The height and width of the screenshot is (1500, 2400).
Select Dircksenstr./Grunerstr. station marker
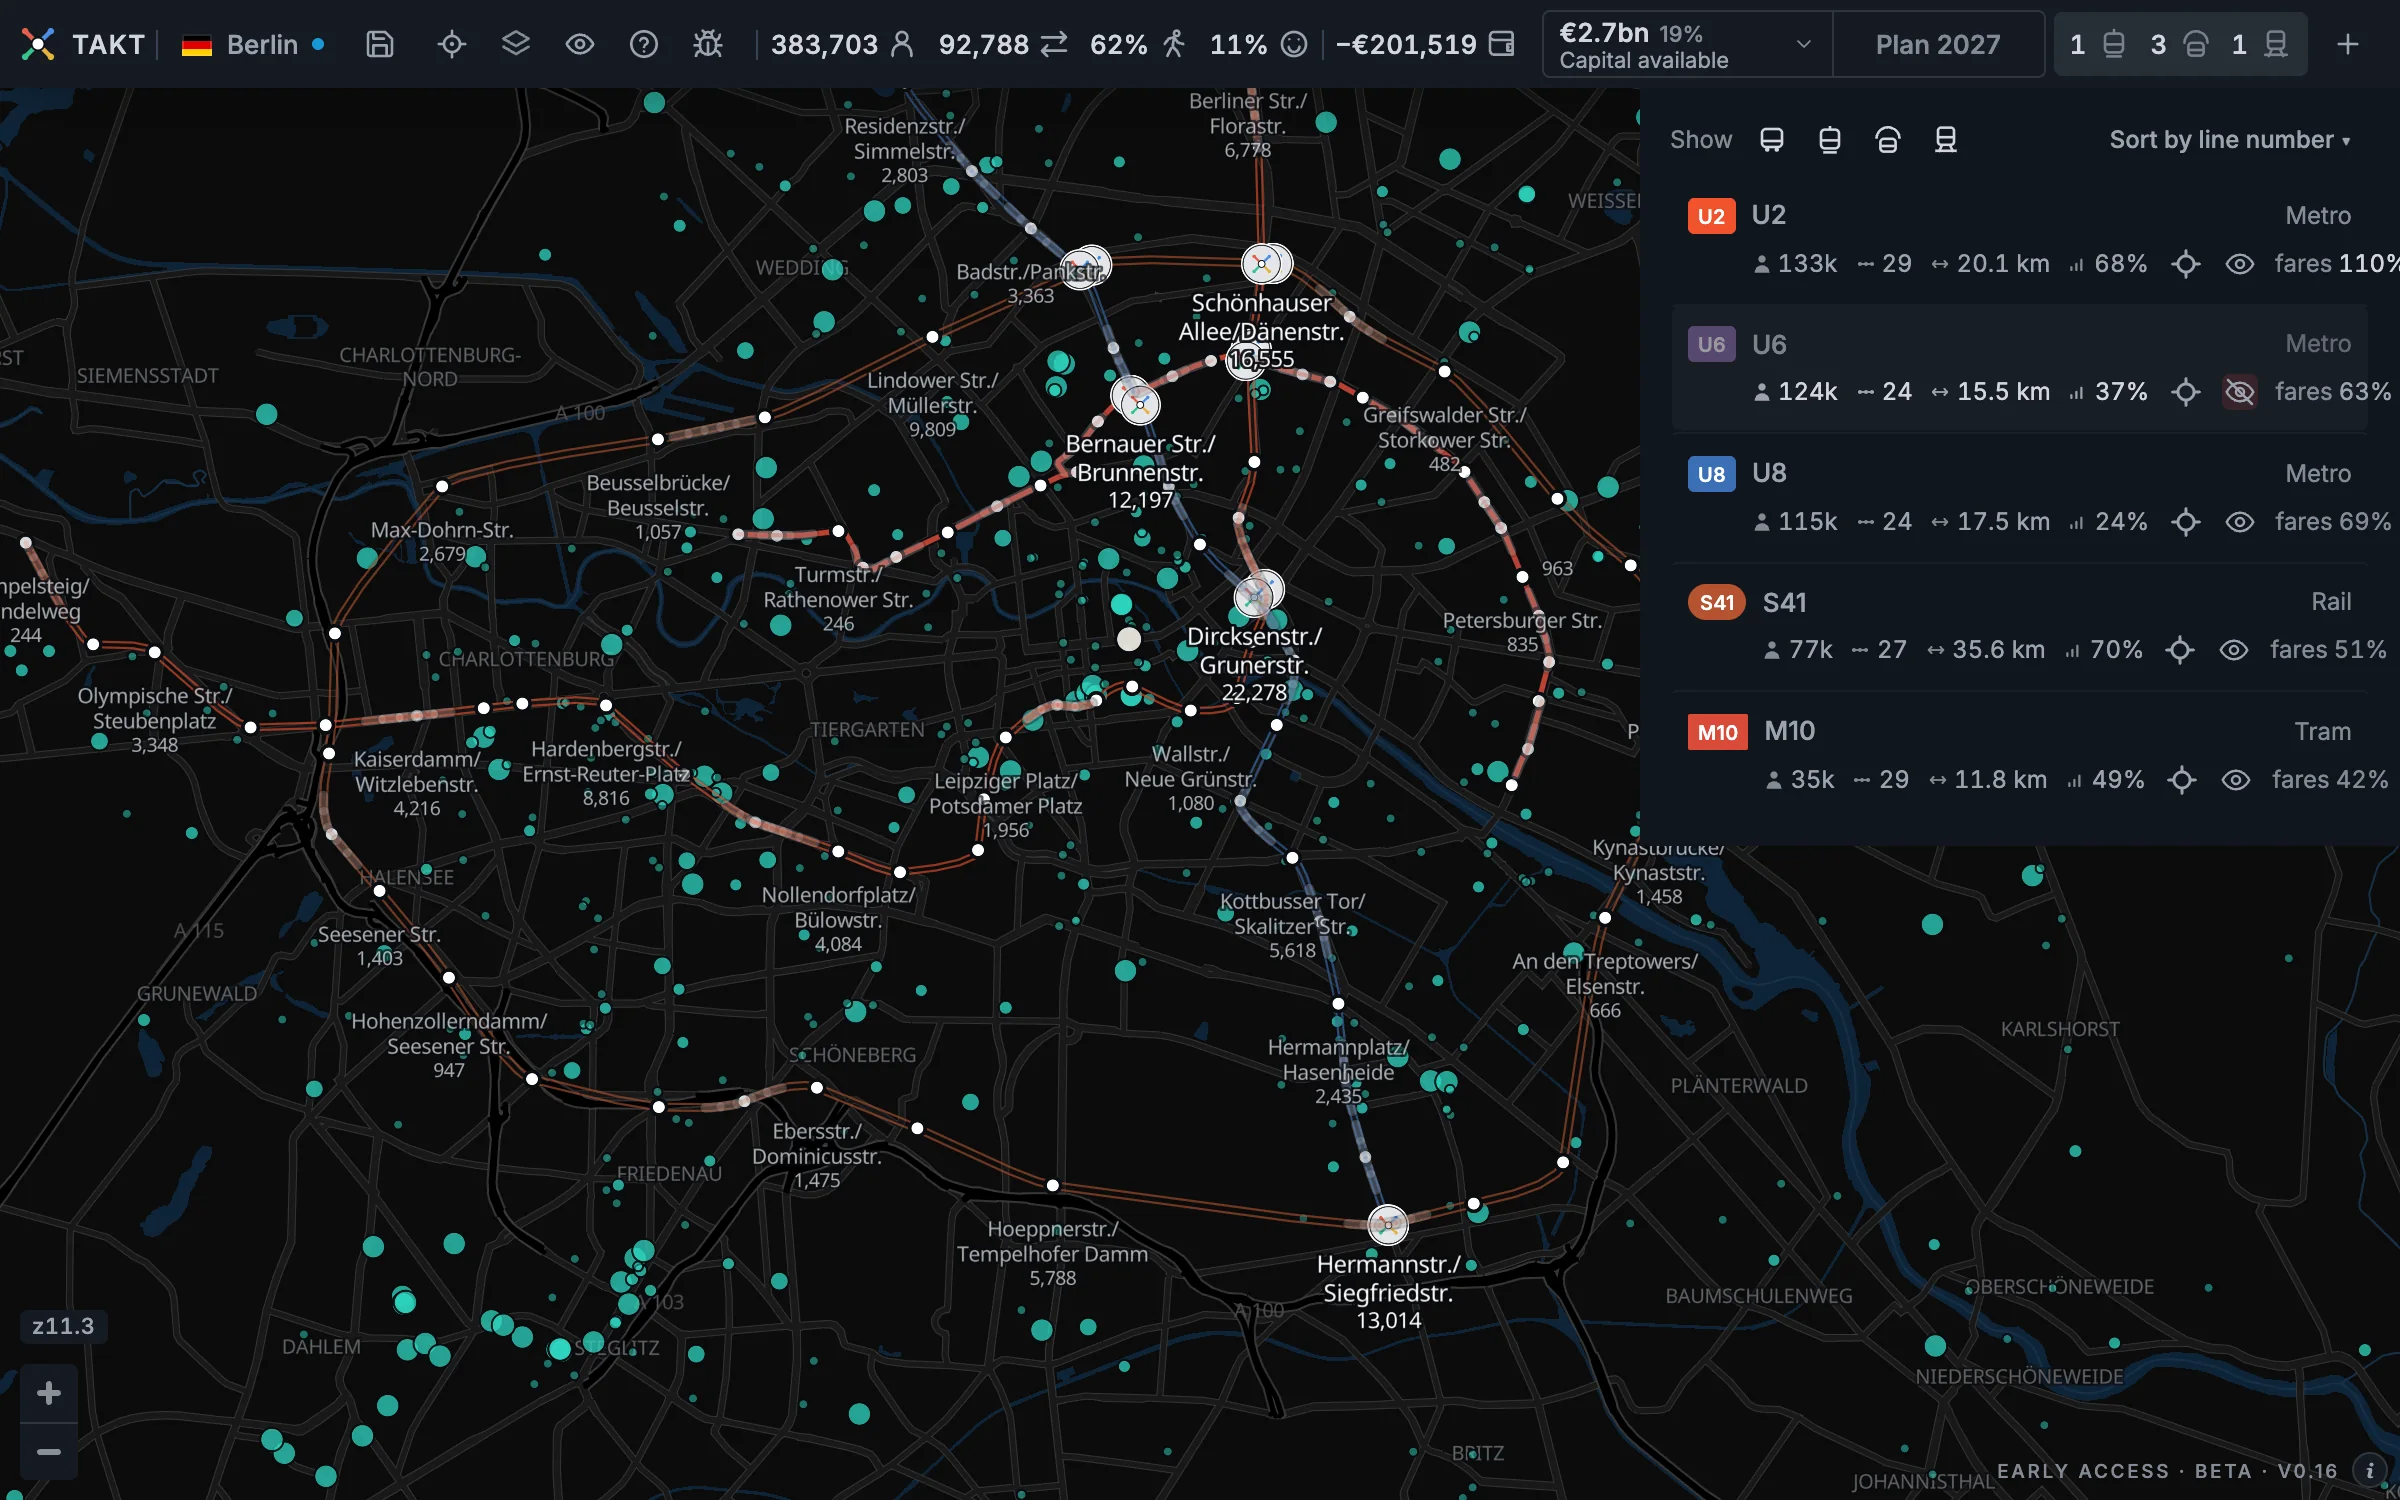click(x=1256, y=596)
